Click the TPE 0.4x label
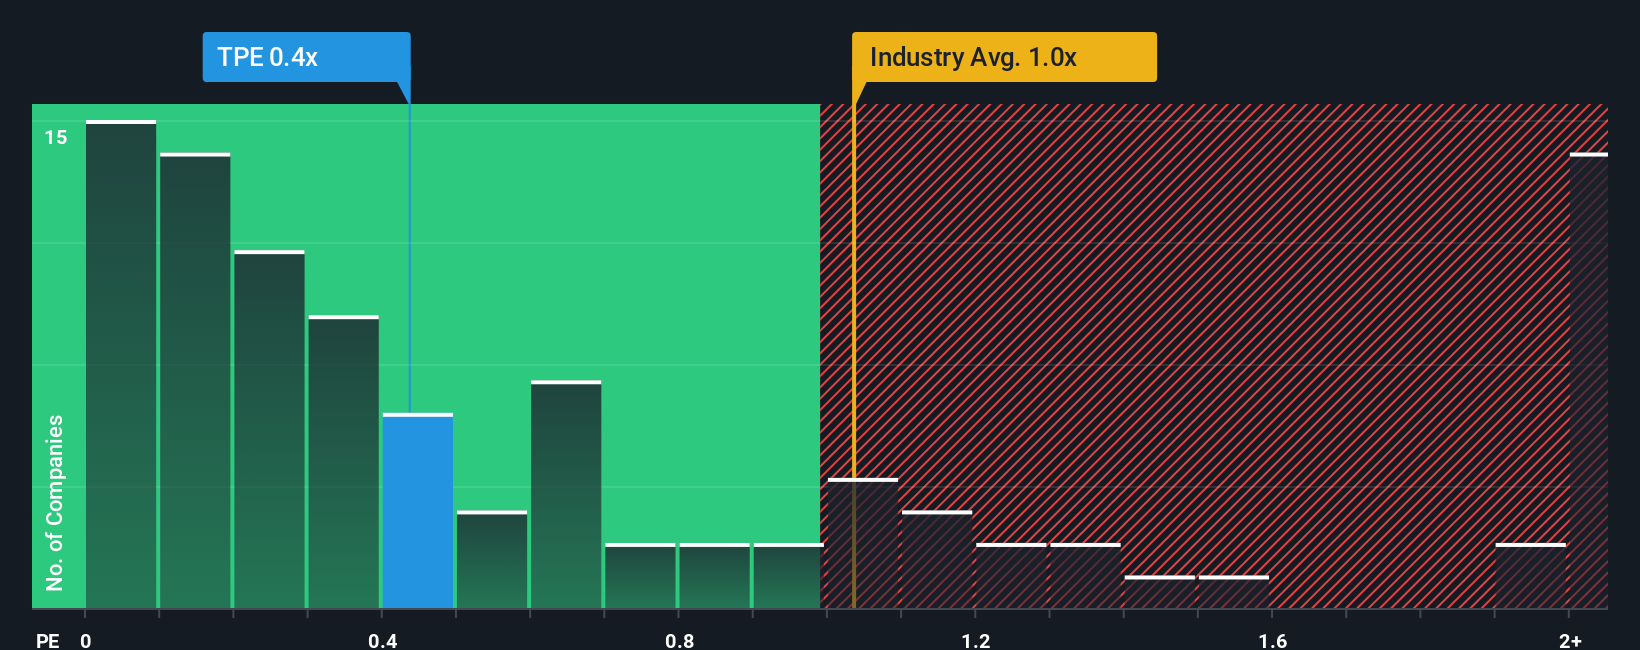 coord(306,57)
